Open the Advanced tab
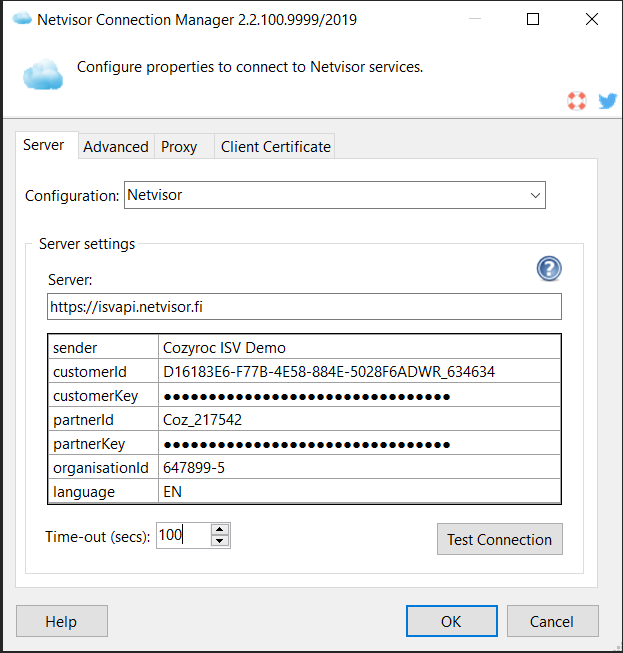This screenshot has width=623, height=653. coord(116,147)
